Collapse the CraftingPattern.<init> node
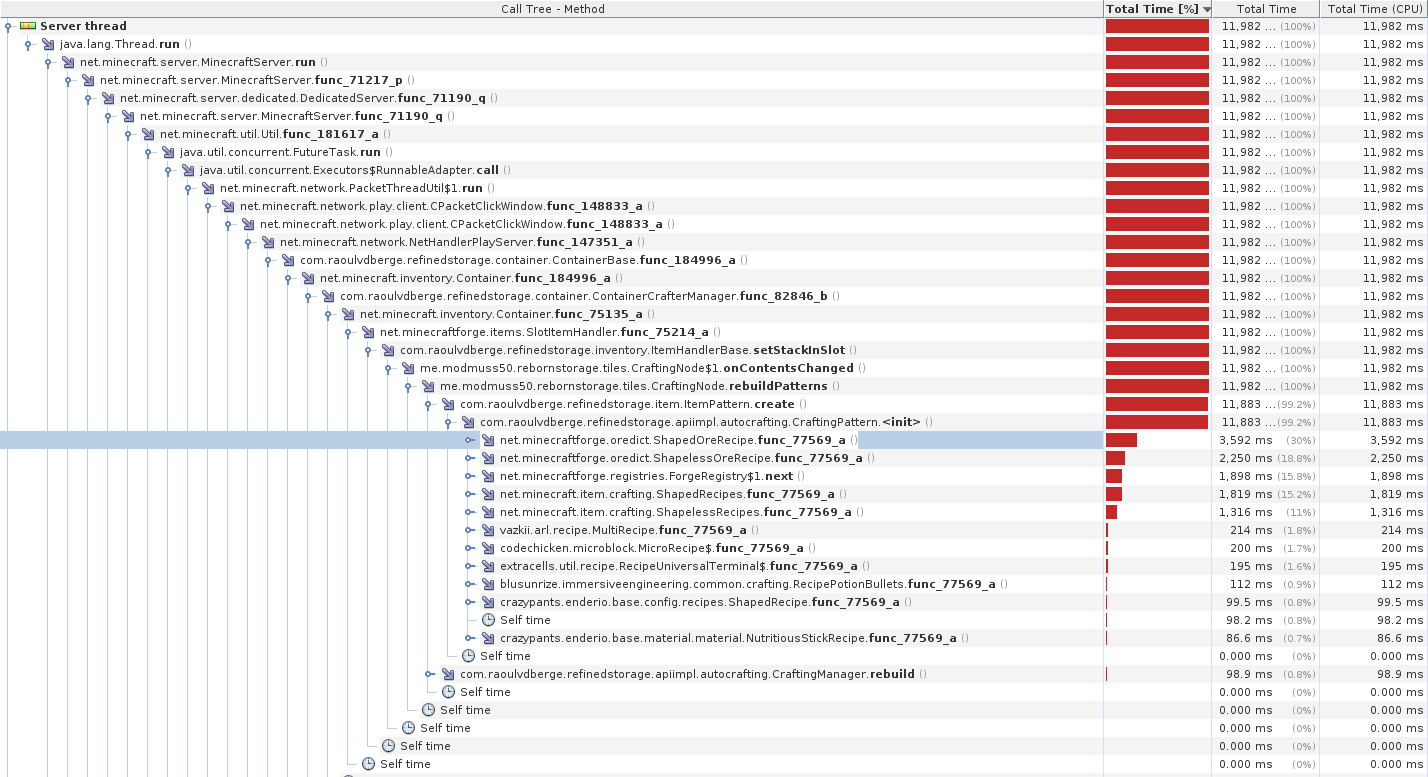This screenshot has width=1428, height=777. click(448, 422)
